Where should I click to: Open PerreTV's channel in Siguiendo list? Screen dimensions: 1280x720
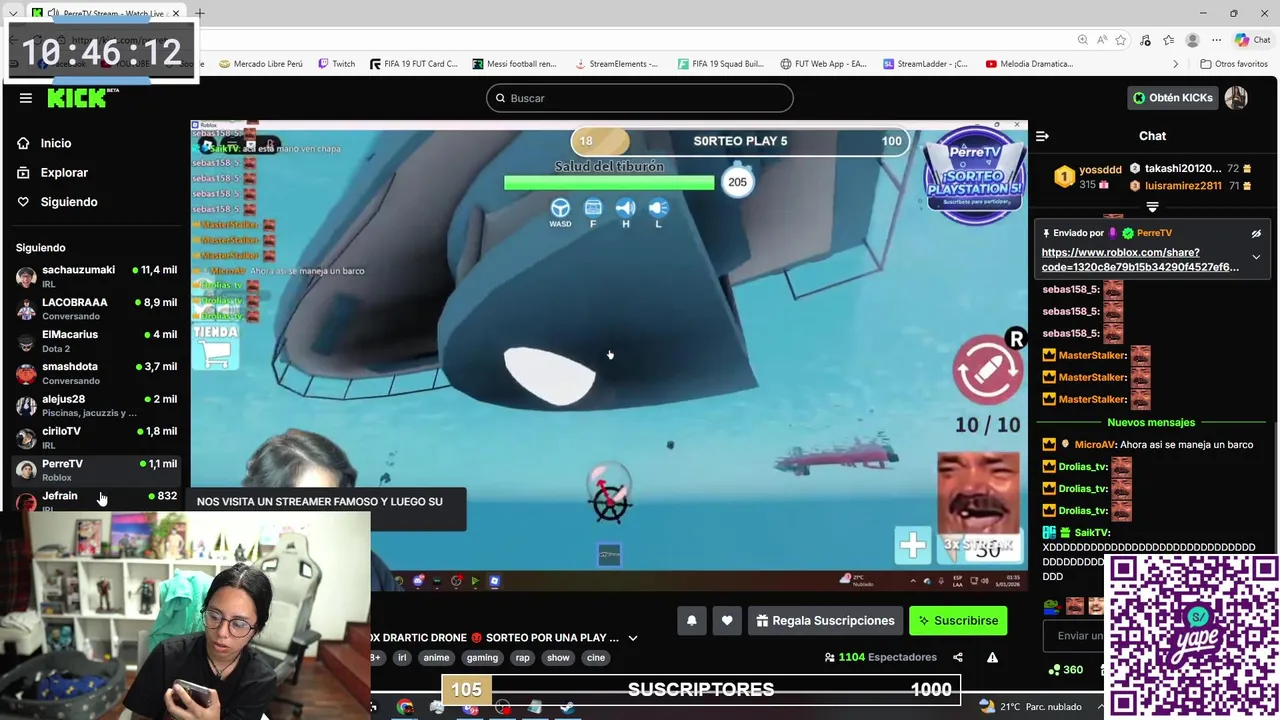tap(96, 470)
